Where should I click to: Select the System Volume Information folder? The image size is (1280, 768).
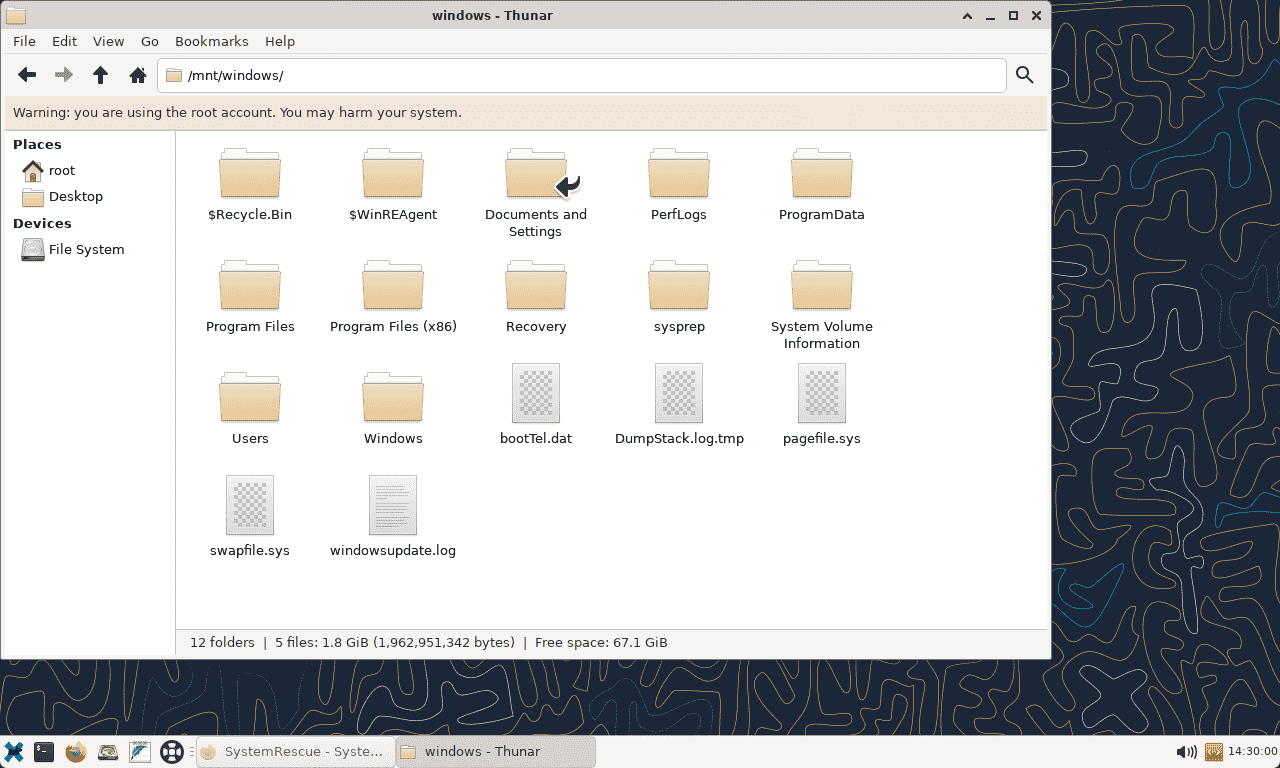[x=822, y=305]
